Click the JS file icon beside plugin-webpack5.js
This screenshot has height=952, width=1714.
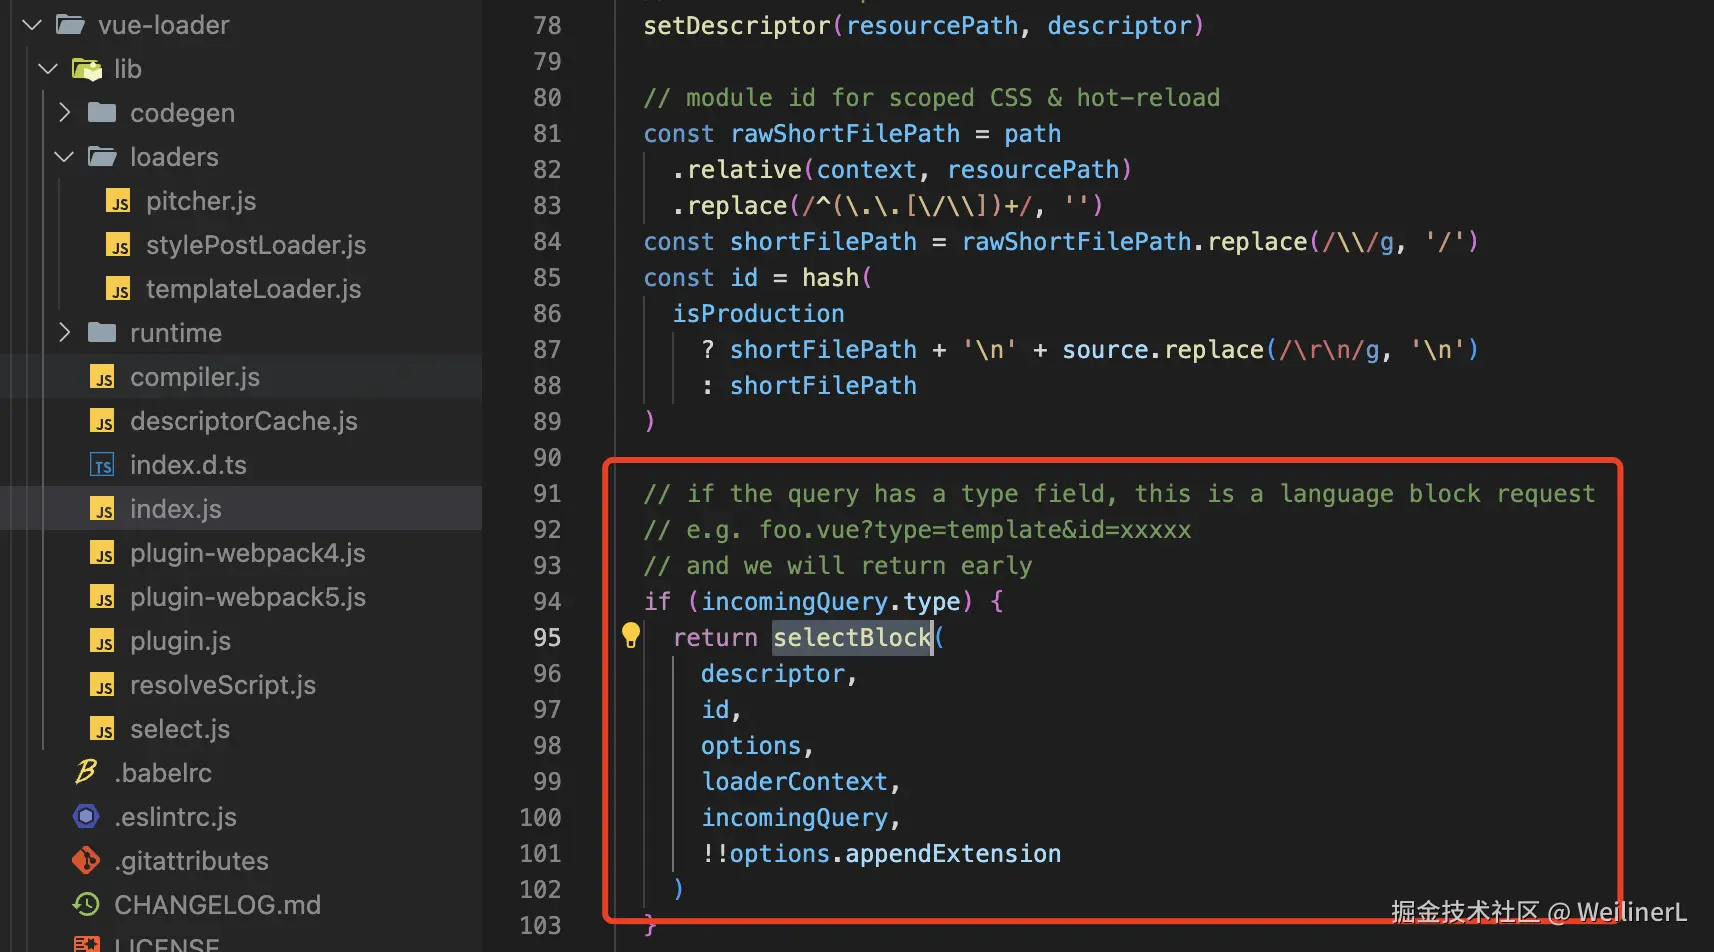coord(102,597)
